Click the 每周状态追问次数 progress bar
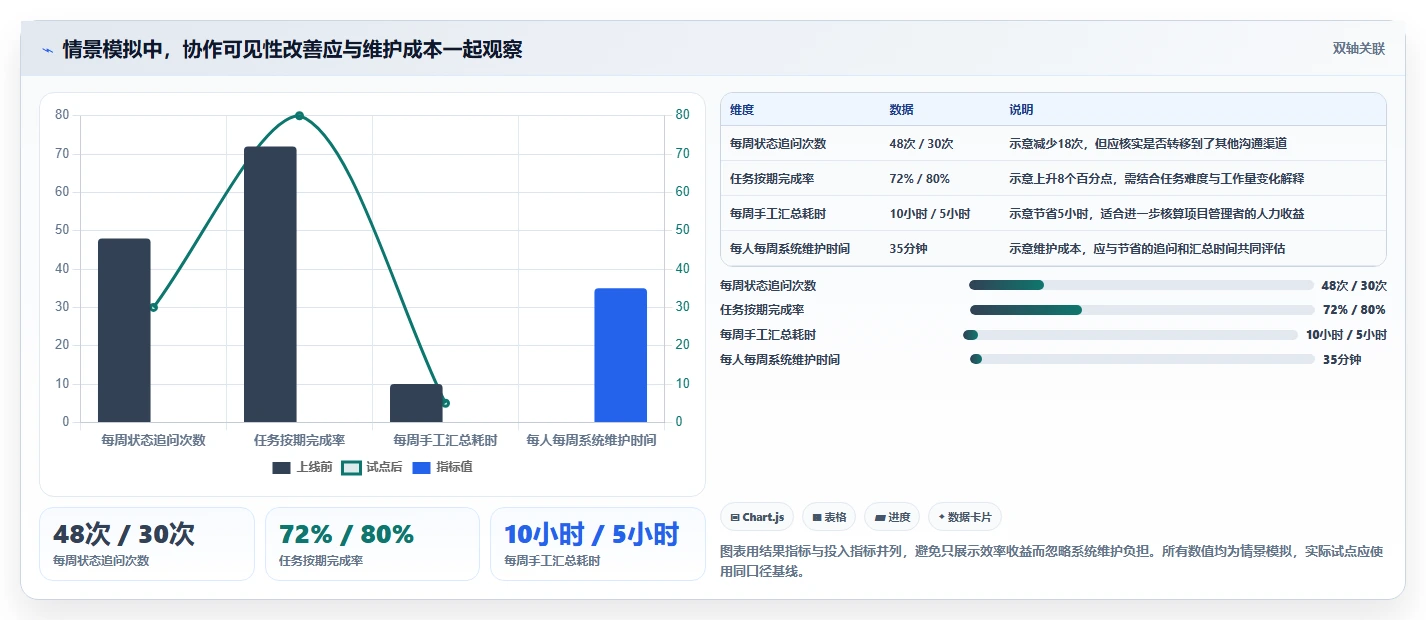Image resolution: width=1426 pixels, height=620 pixels. click(x=1141, y=285)
